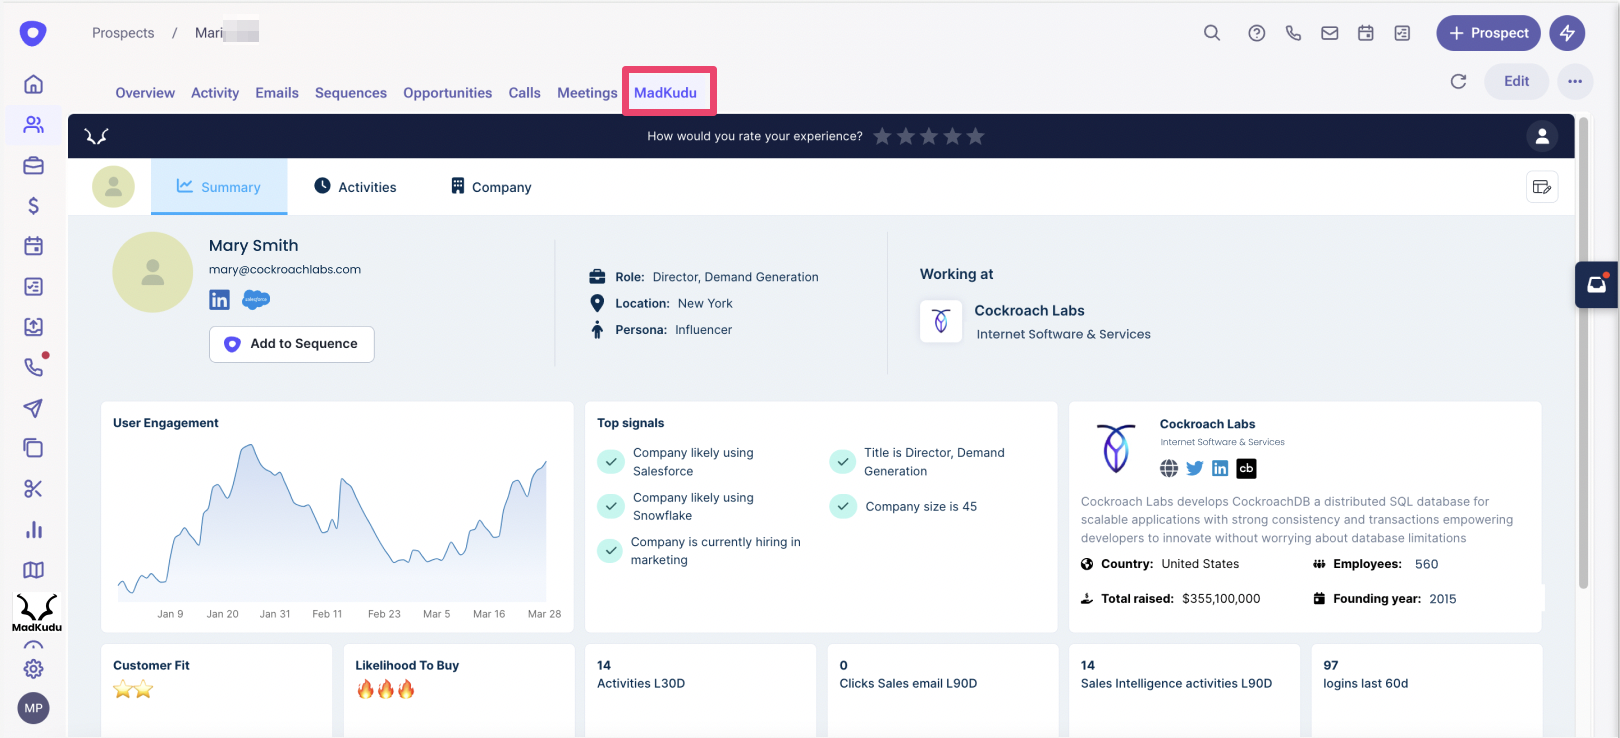The height and width of the screenshot is (738, 1620).
Task: Open the Cockroach Labs Working at link
Action: 1029,311
